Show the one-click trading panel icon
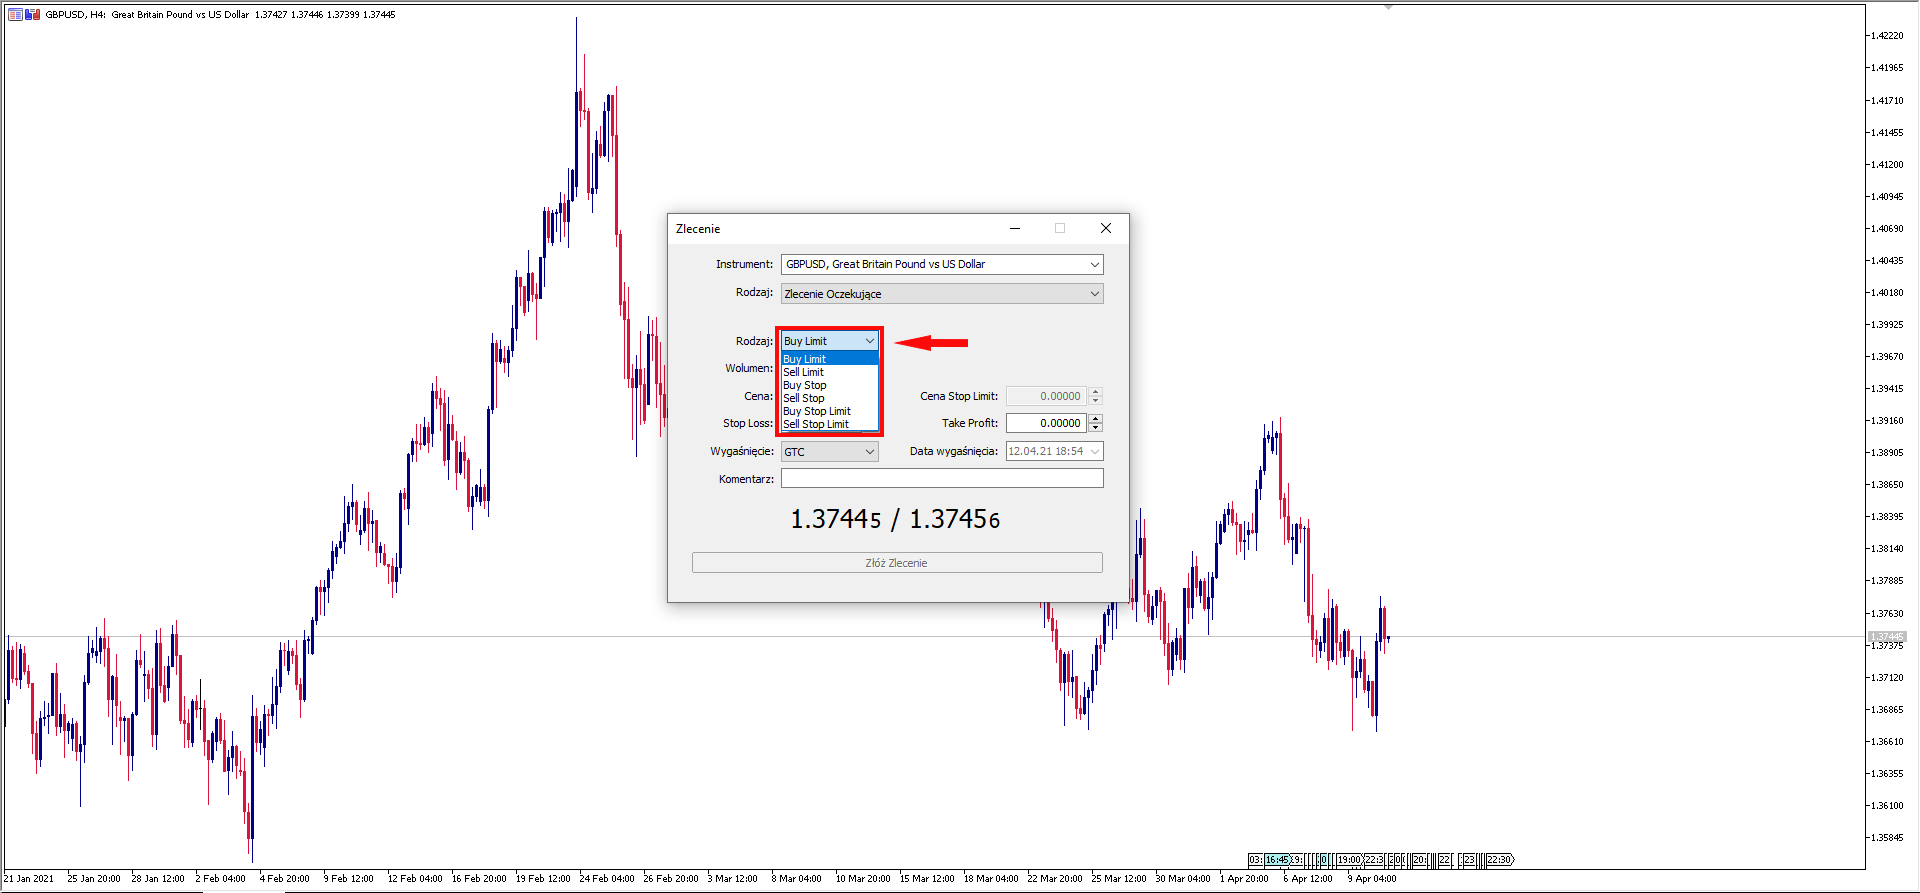This screenshot has height=893, width=1920. coord(33,14)
